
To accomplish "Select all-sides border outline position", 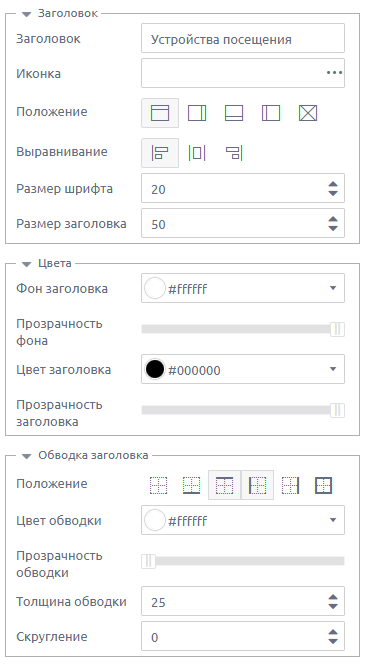I will pyautogui.click(x=324, y=485).
